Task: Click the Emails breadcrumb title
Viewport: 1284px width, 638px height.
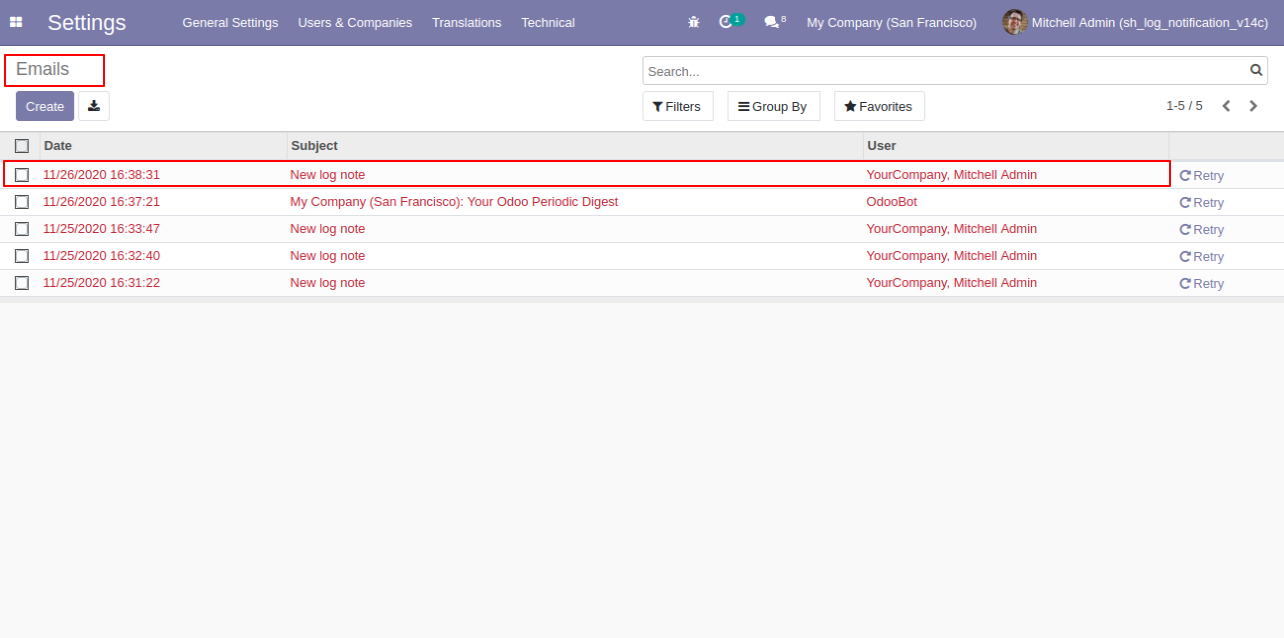Action: (43, 70)
